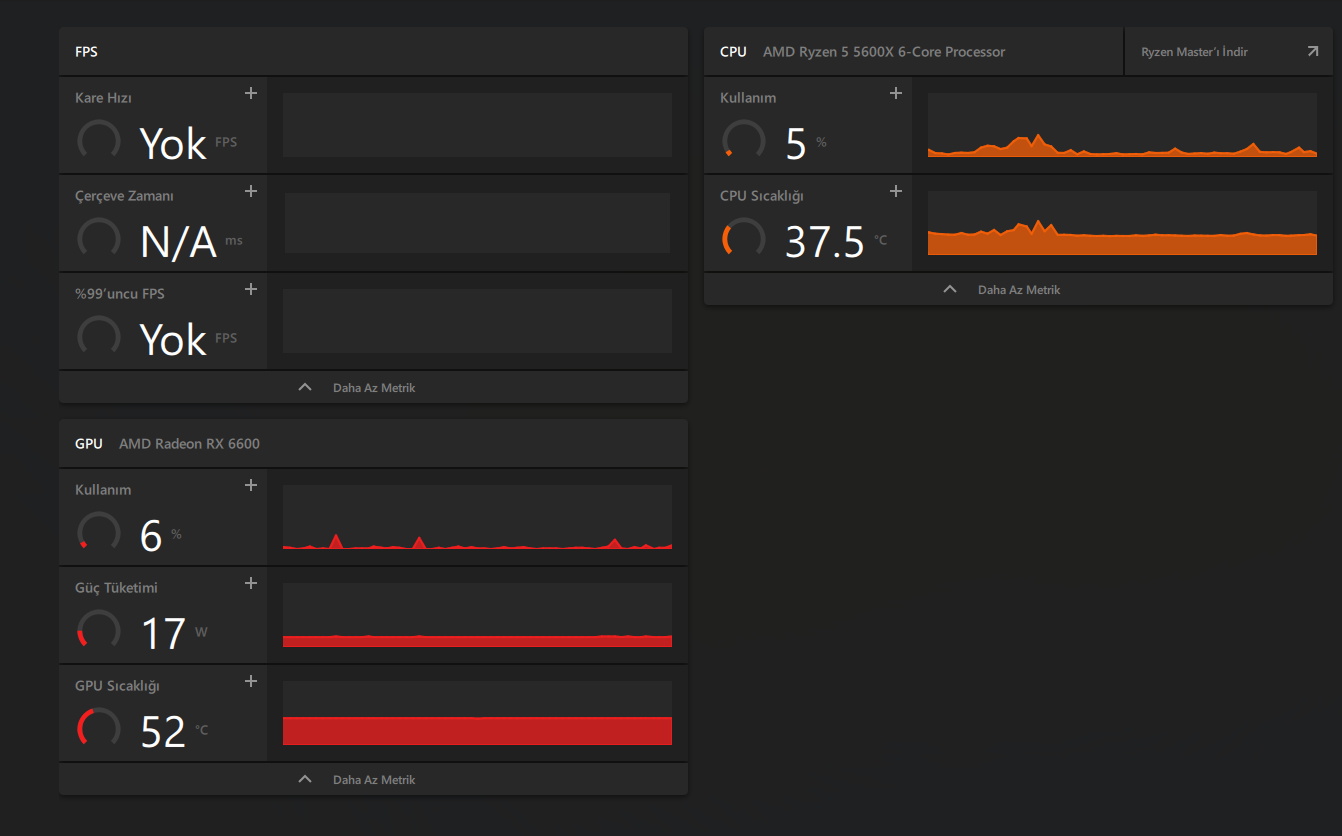Click the GPU usage history graph

click(477, 517)
